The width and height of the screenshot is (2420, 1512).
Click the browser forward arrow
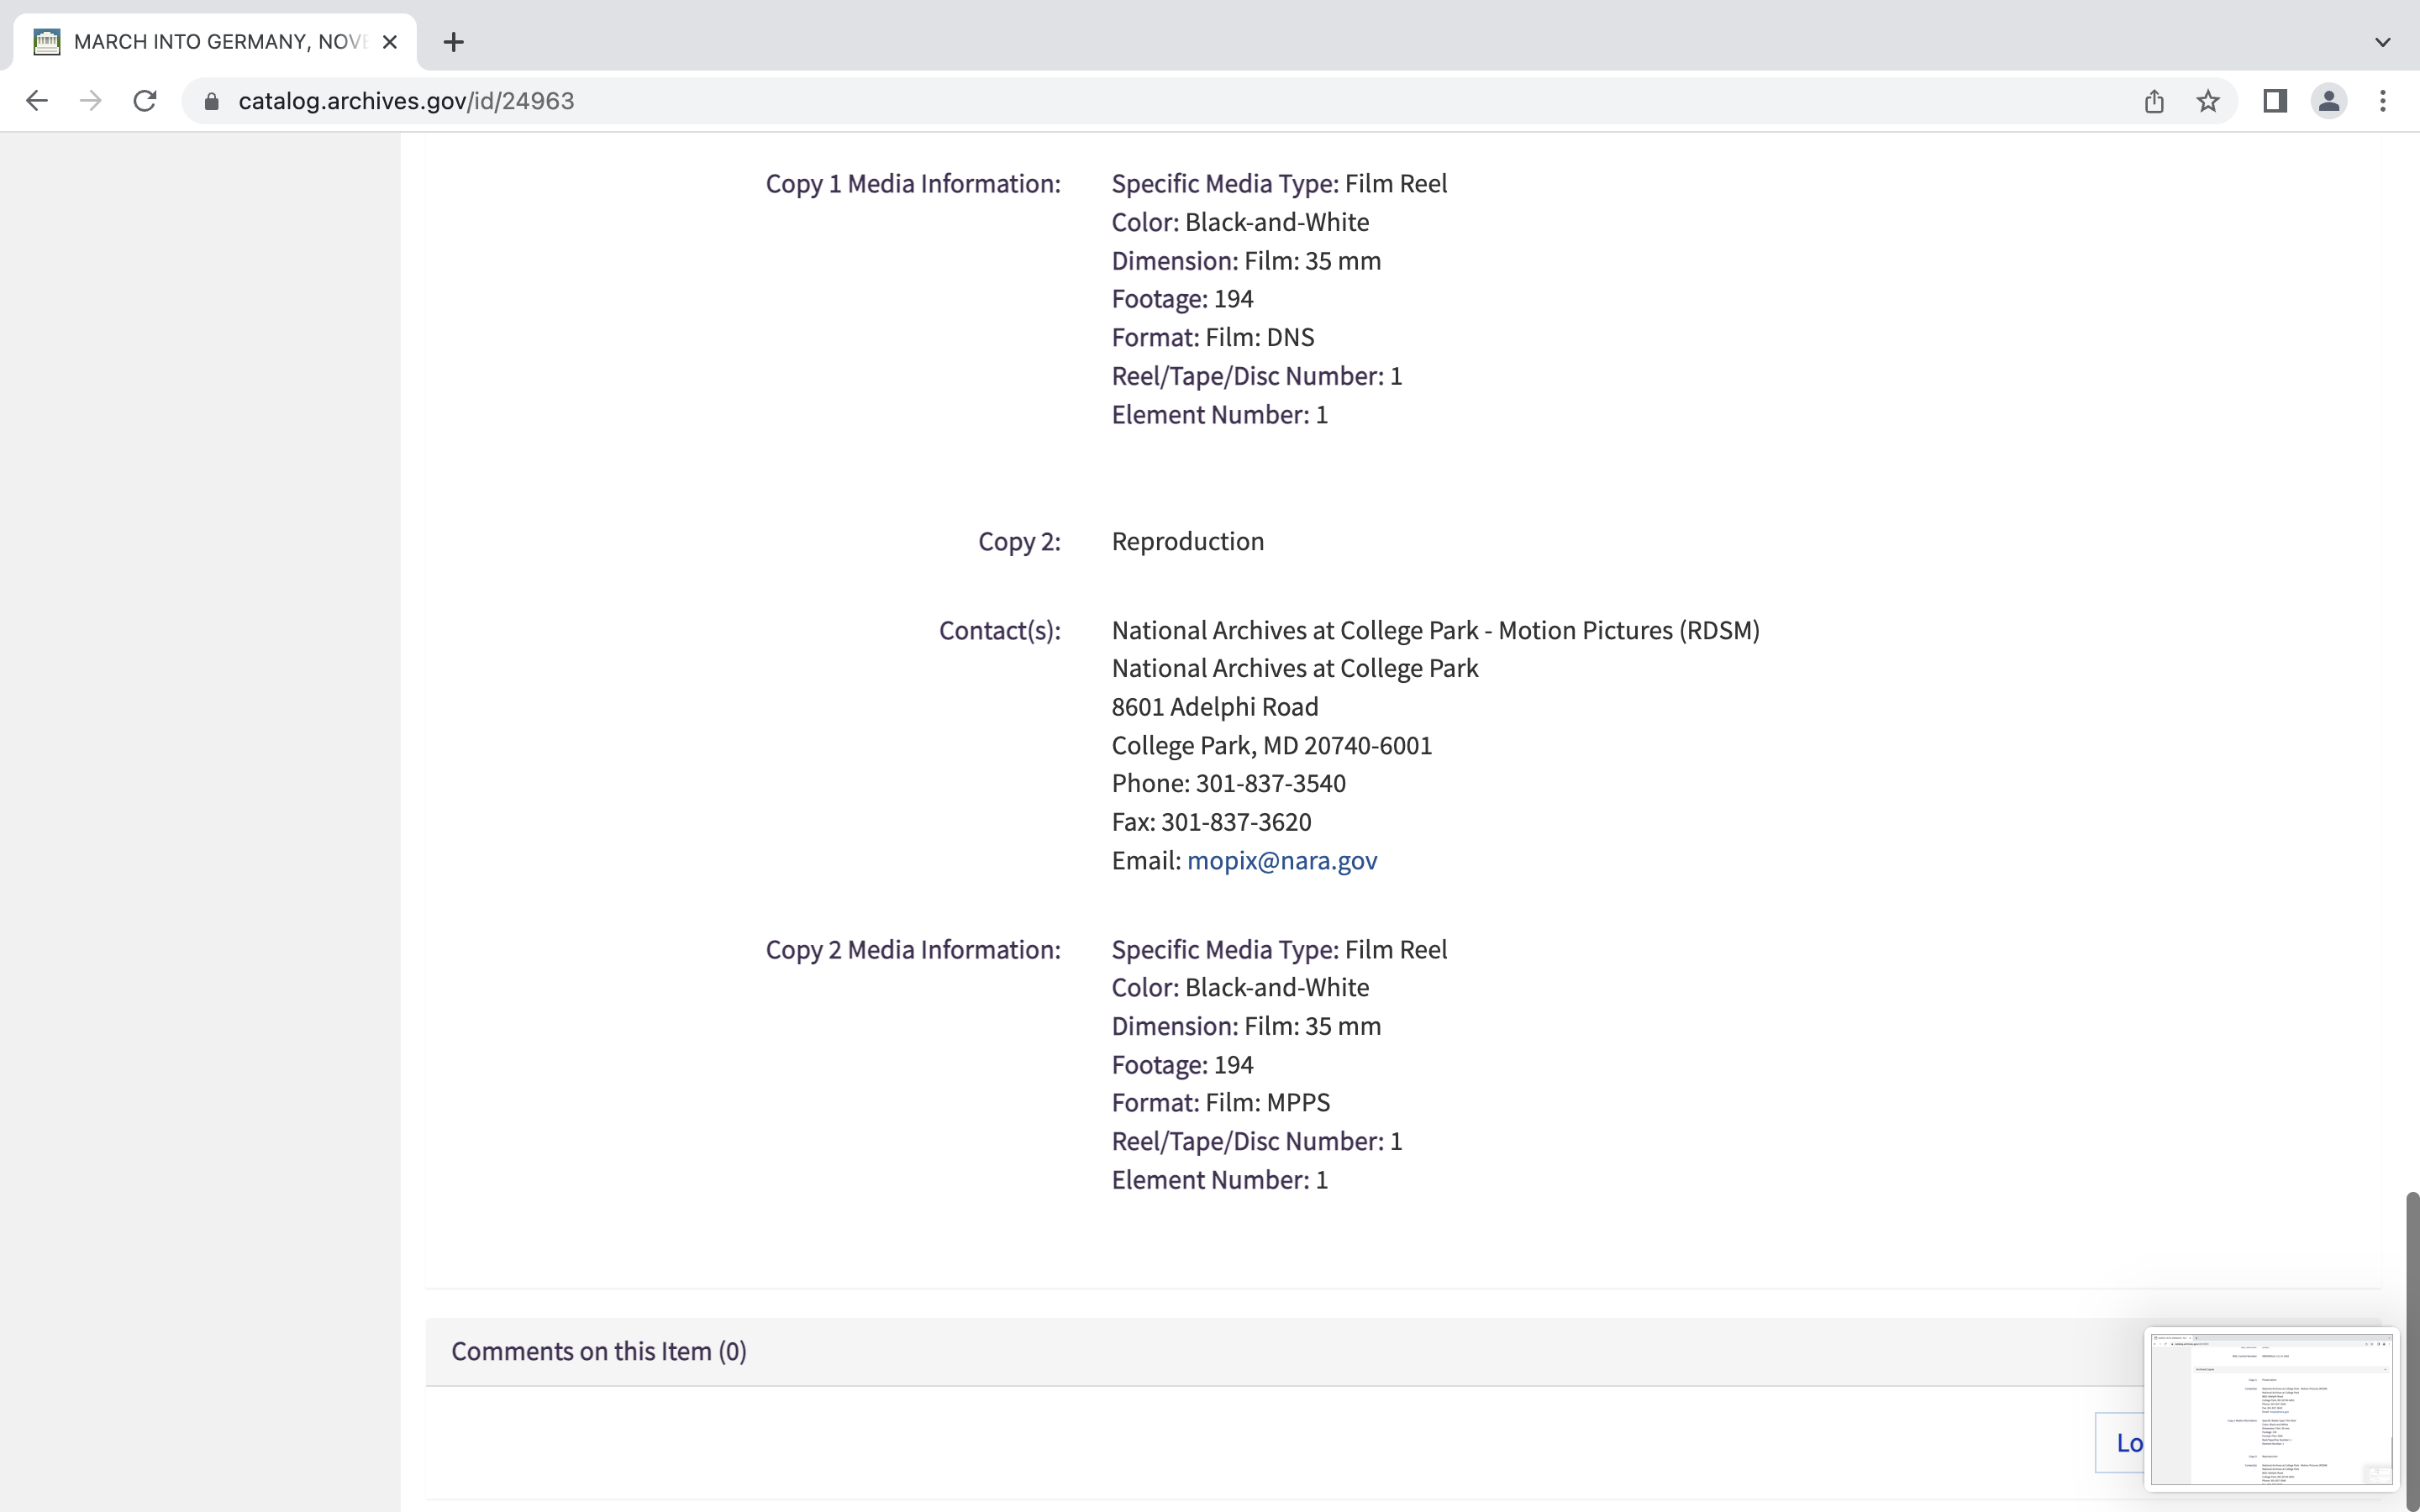pos(91,101)
